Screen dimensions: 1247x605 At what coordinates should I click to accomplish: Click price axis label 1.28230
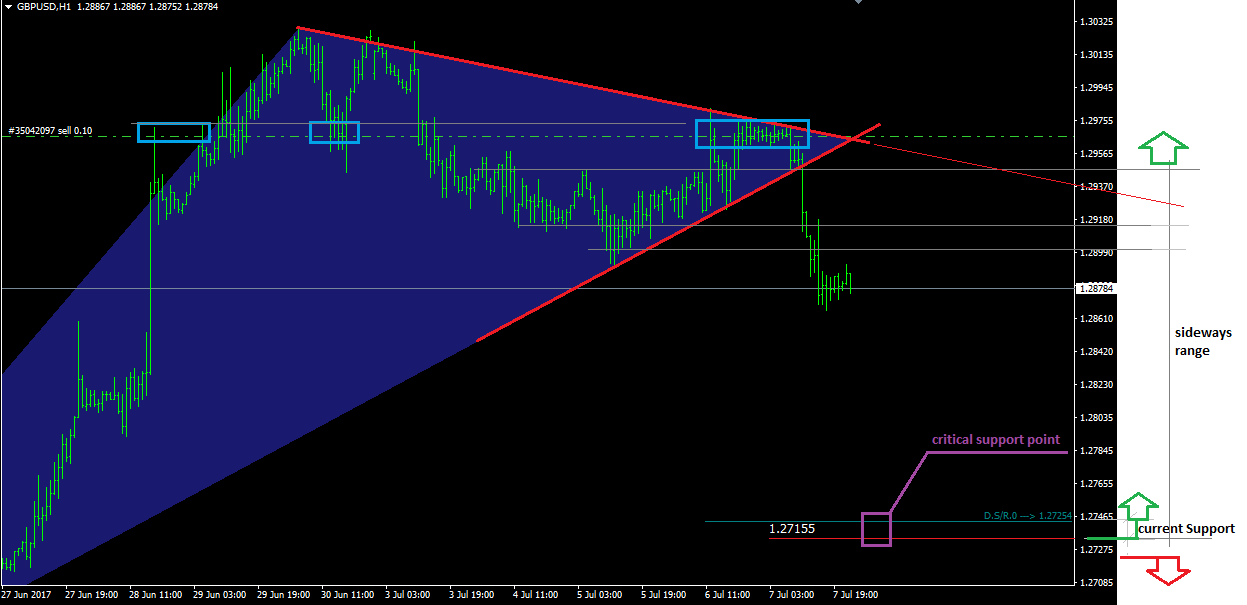[1097, 384]
